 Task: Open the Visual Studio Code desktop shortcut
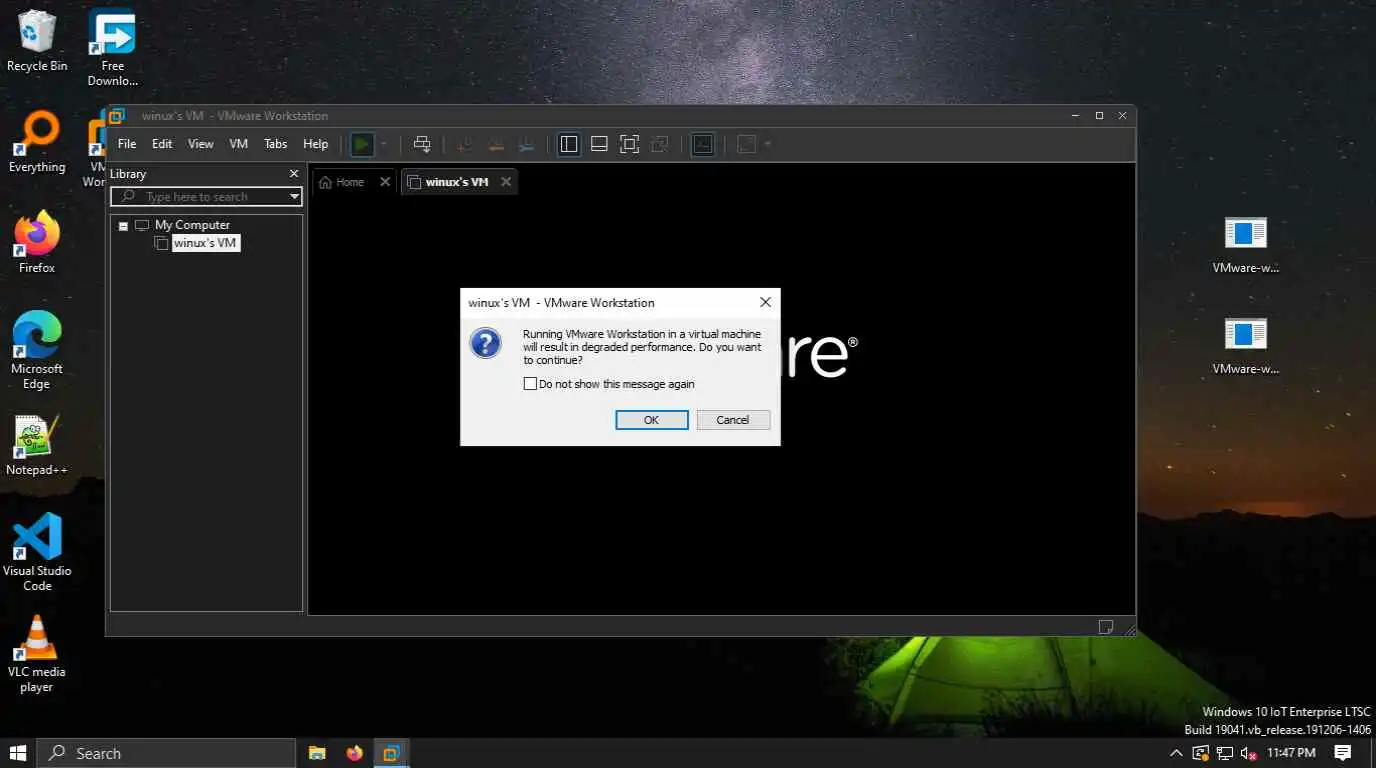coord(37,552)
